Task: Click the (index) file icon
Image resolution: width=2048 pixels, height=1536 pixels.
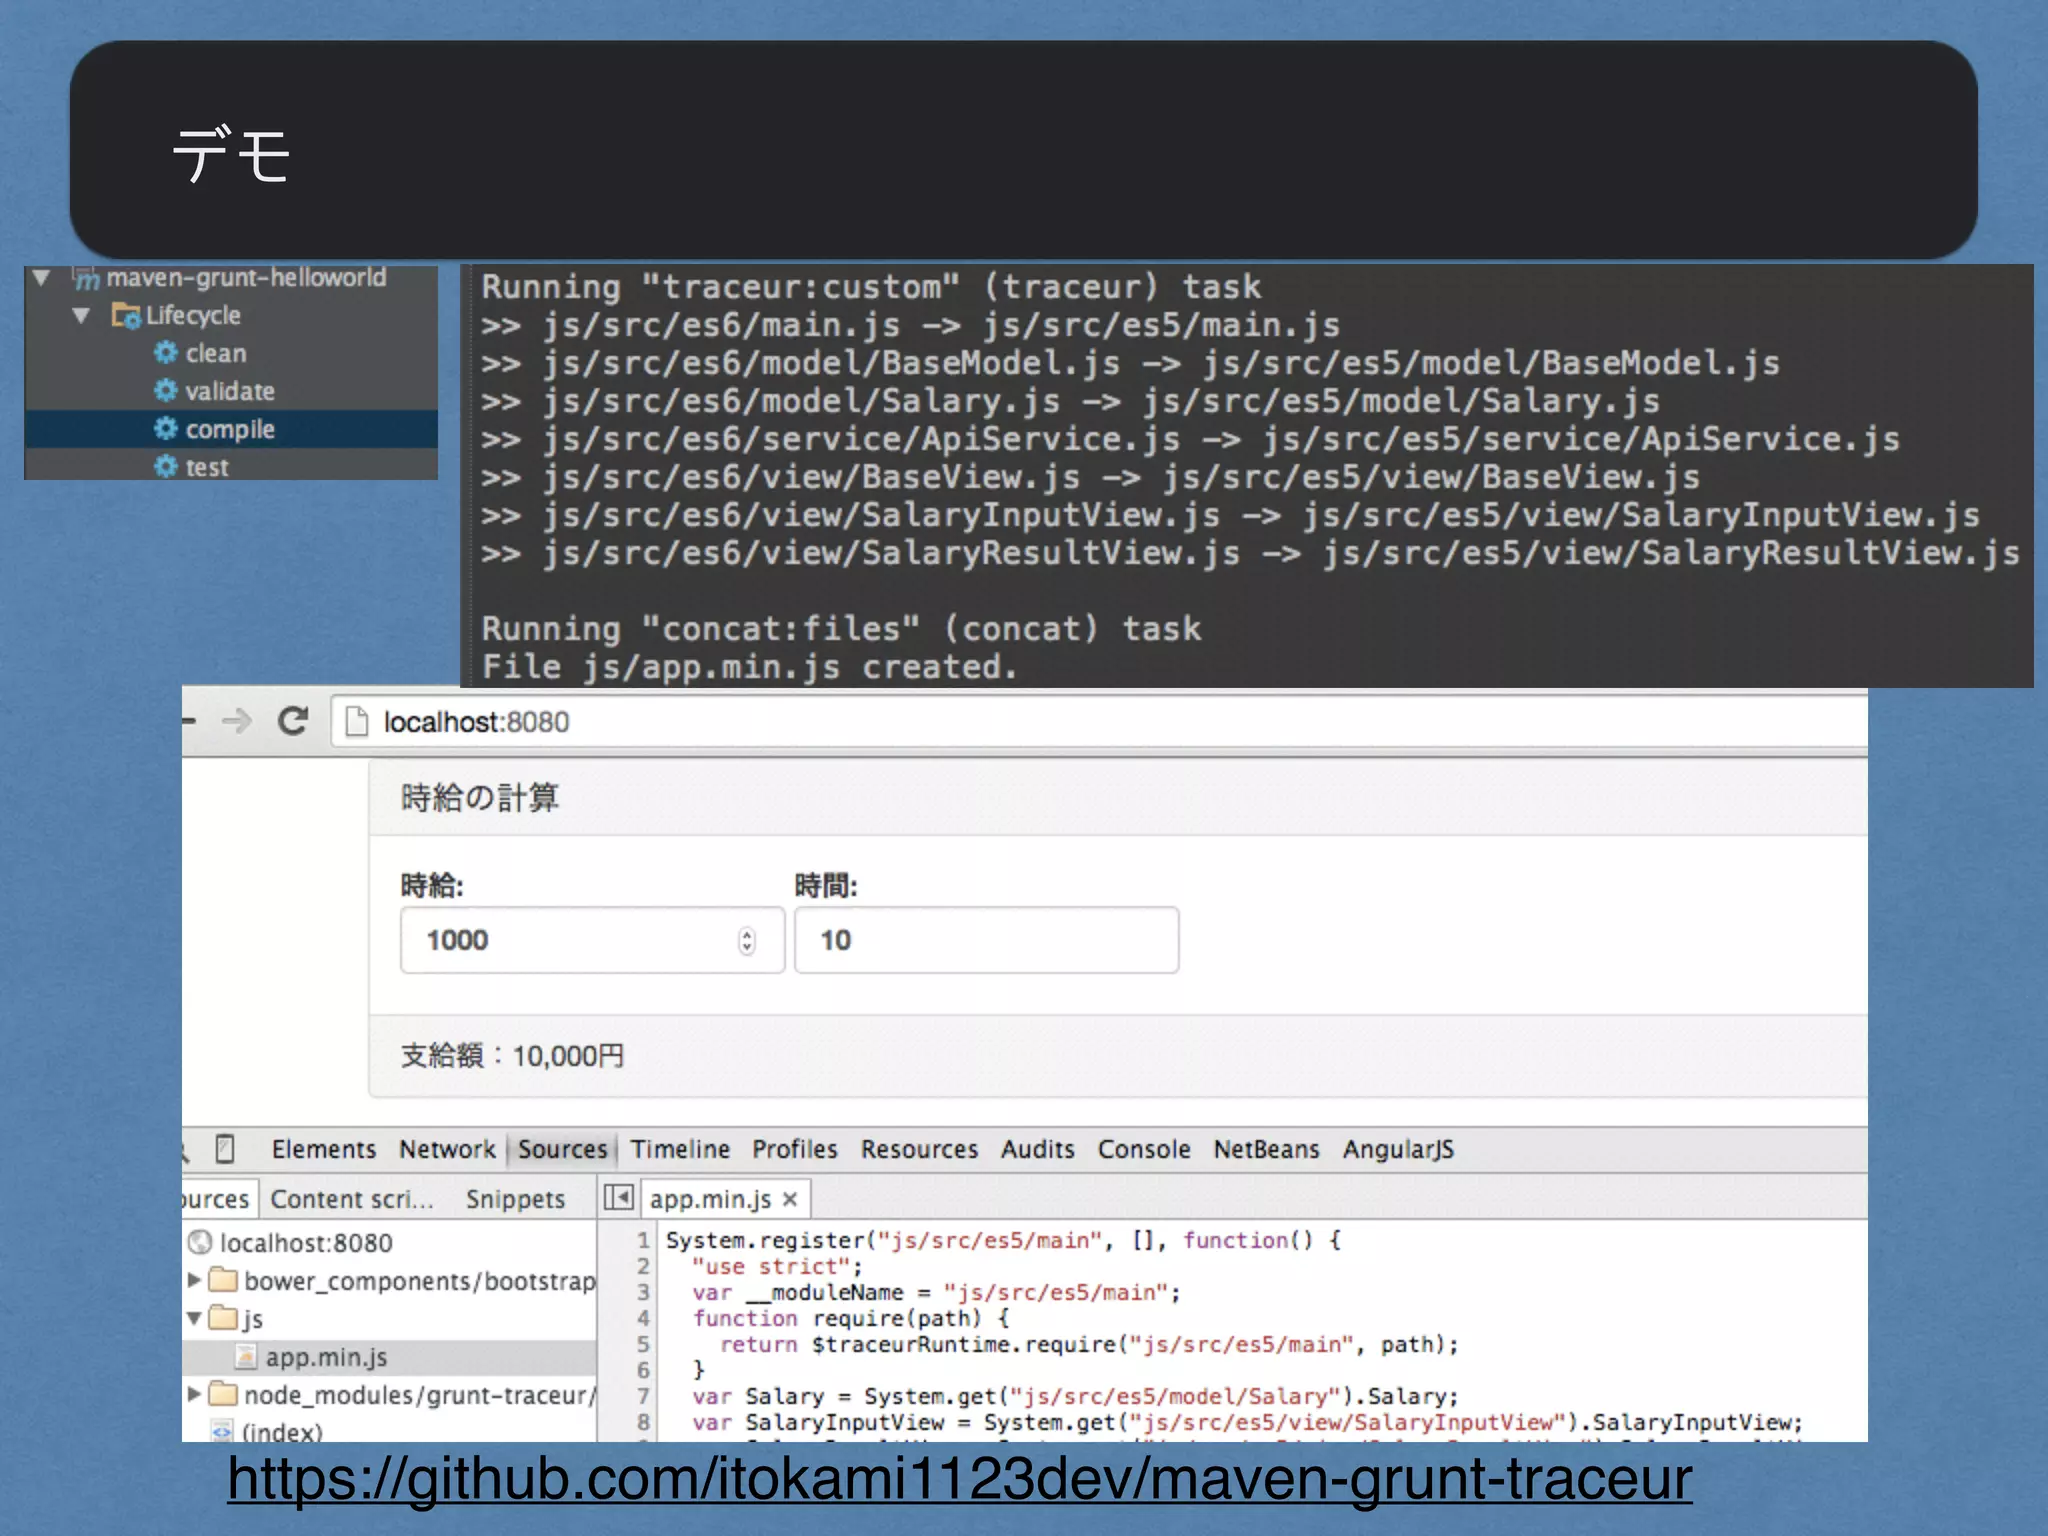Action: [x=223, y=1430]
